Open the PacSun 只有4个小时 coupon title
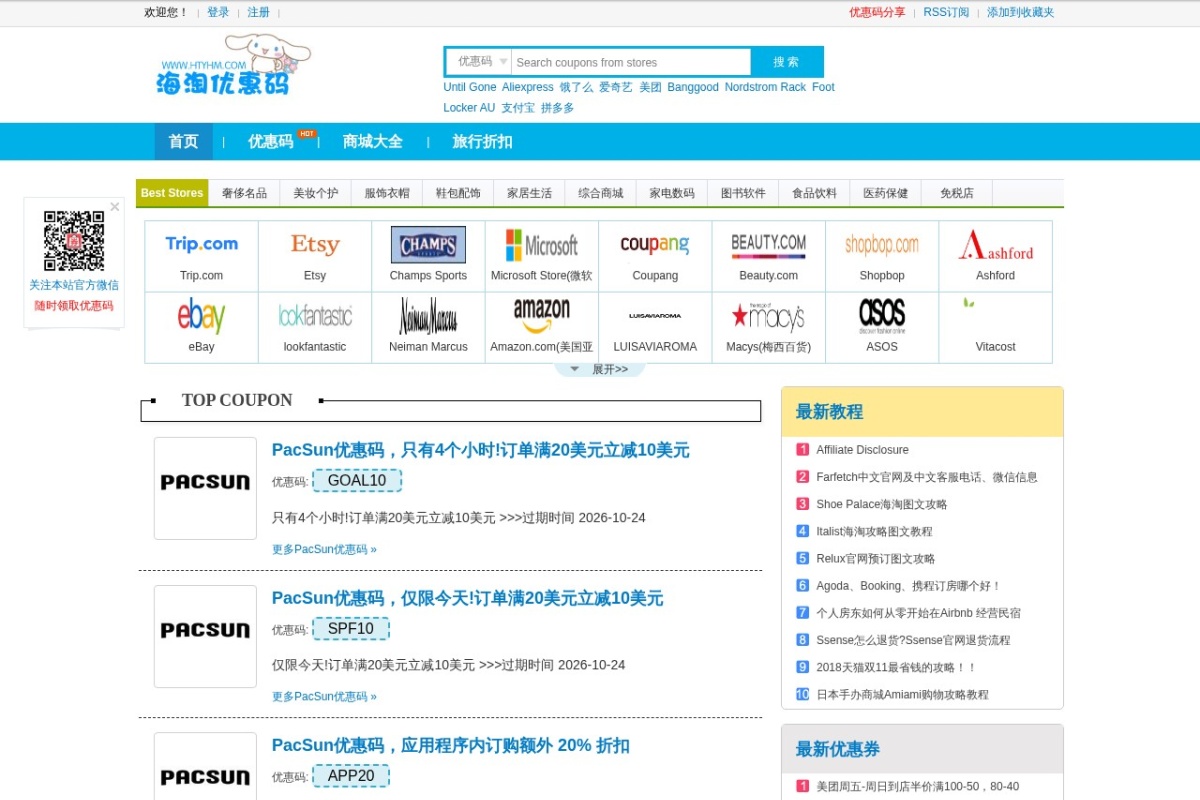Image resolution: width=1200 pixels, height=800 pixels. [x=481, y=450]
